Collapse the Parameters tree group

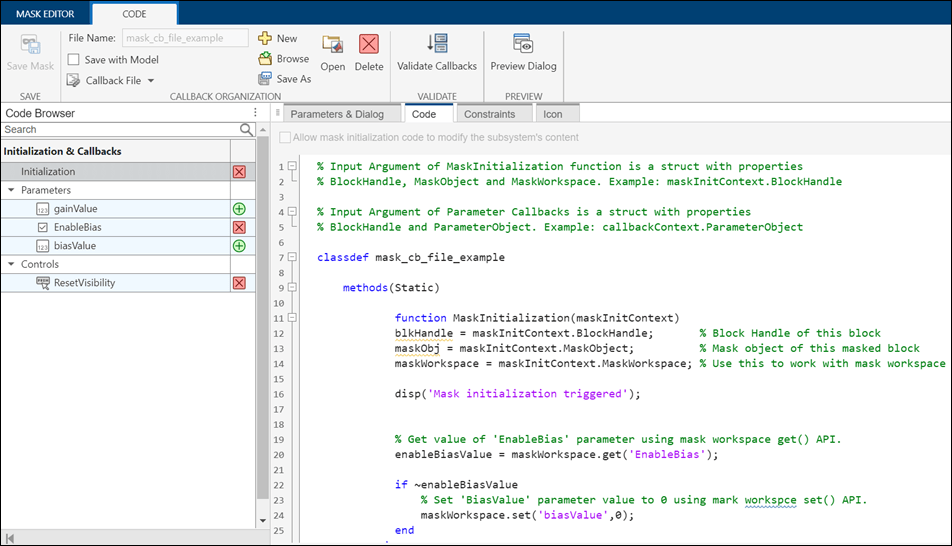click(x=10, y=190)
